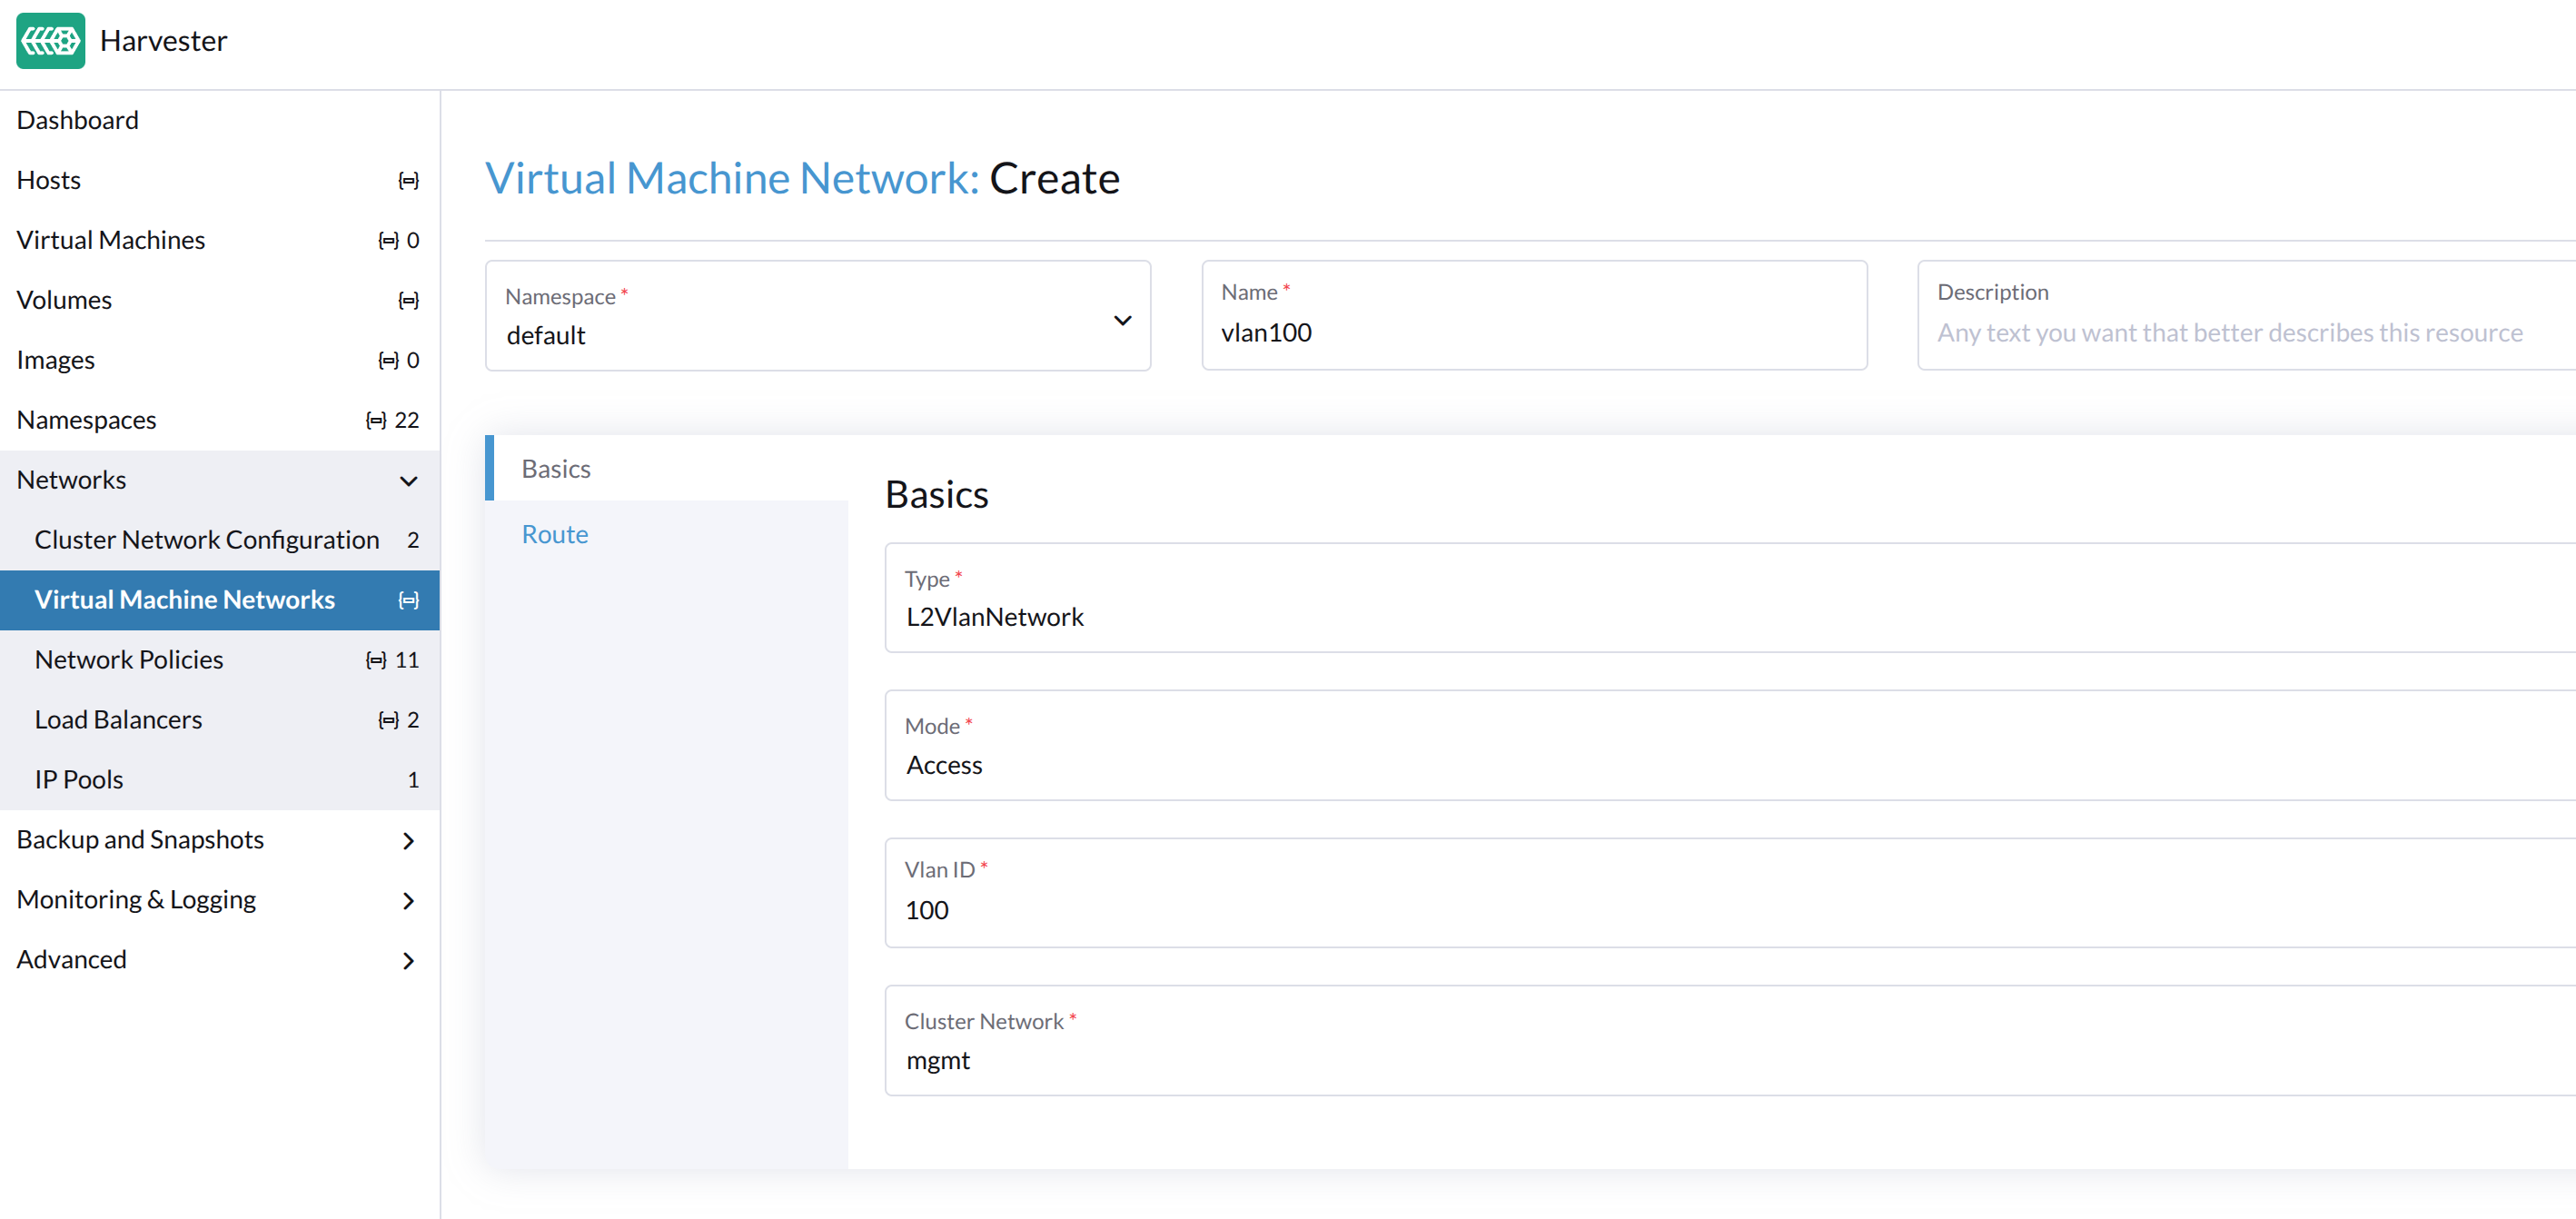Expand the Advanced sidebar section
This screenshot has height=1219, width=2576.
pyautogui.click(x=408, y=961)
